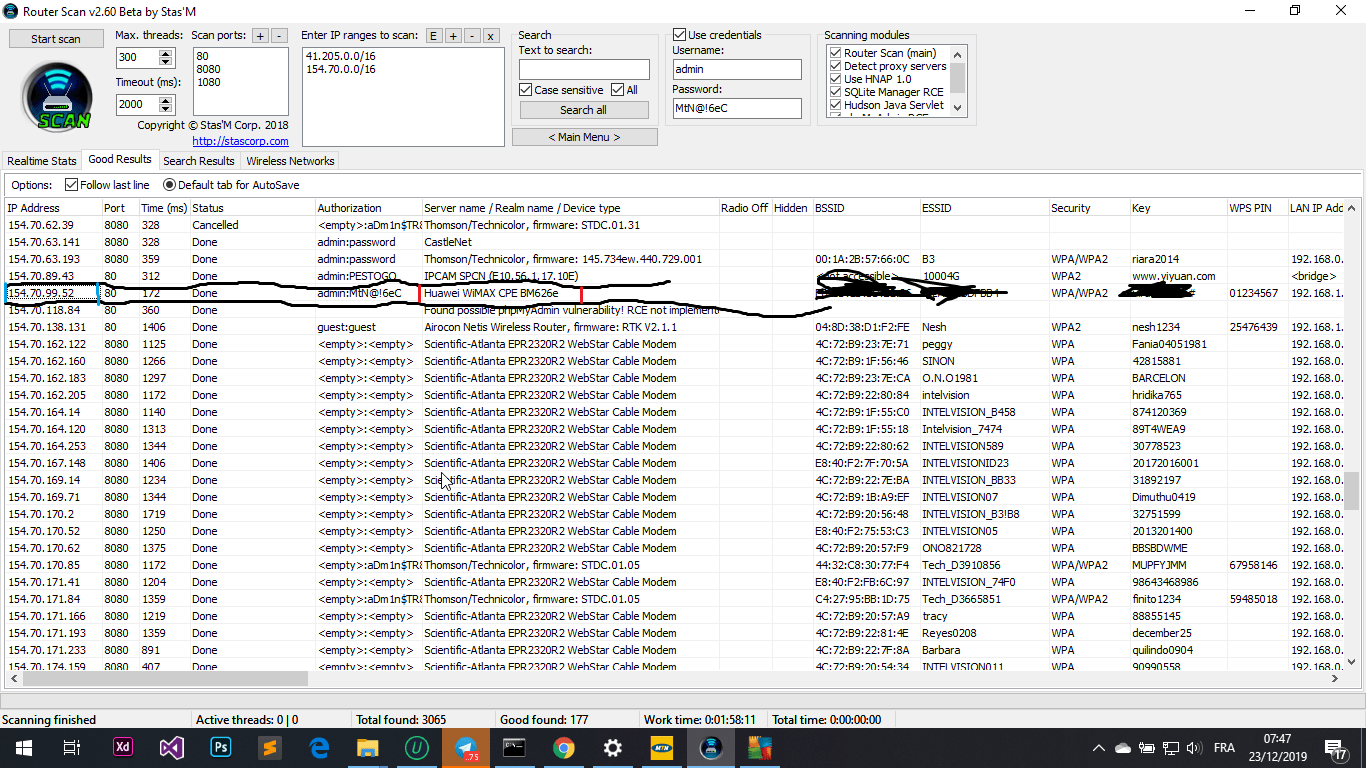Screen dimensions: 1366x768
Task: Click the Search all button
Action: pyautogui.click(x=583, y=110)
